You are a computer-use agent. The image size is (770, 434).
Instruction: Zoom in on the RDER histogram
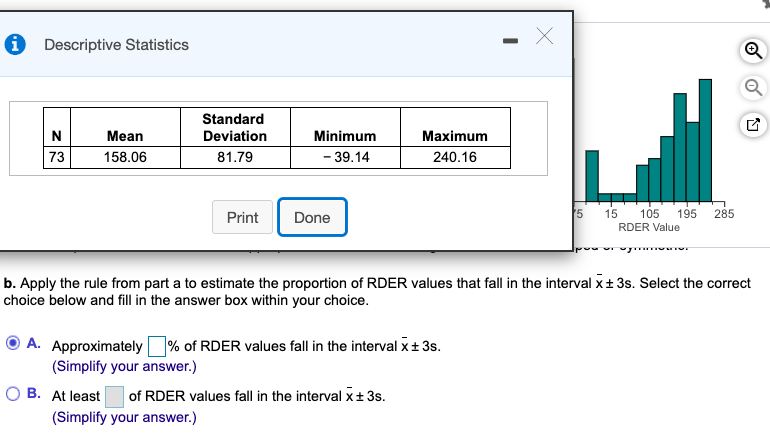[753, 51]
